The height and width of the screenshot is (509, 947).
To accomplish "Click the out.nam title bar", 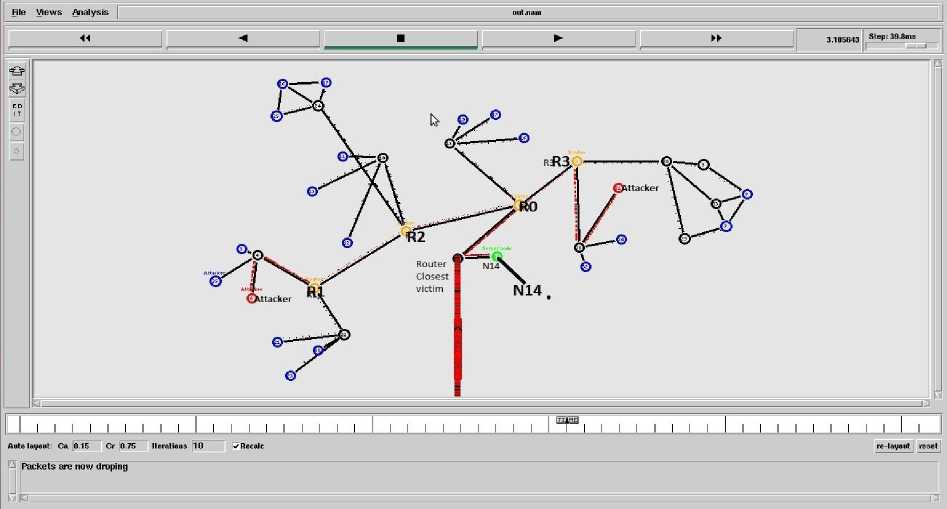I will tap(527, 12).
